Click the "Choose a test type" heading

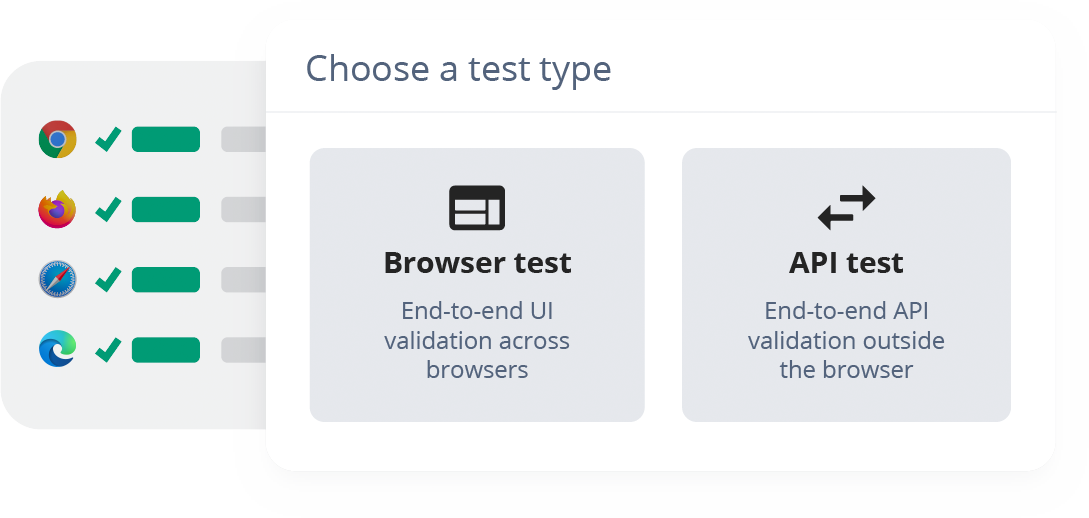458,69
